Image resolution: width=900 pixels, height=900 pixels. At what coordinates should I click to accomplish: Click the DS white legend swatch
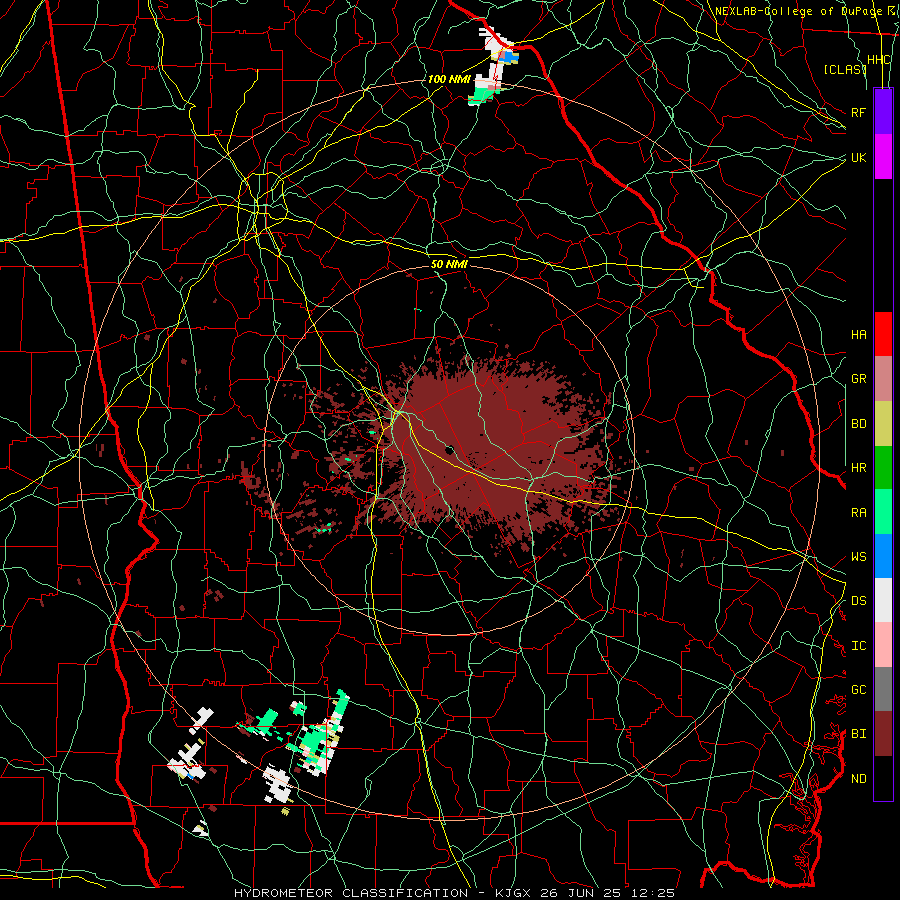point(883,600)
